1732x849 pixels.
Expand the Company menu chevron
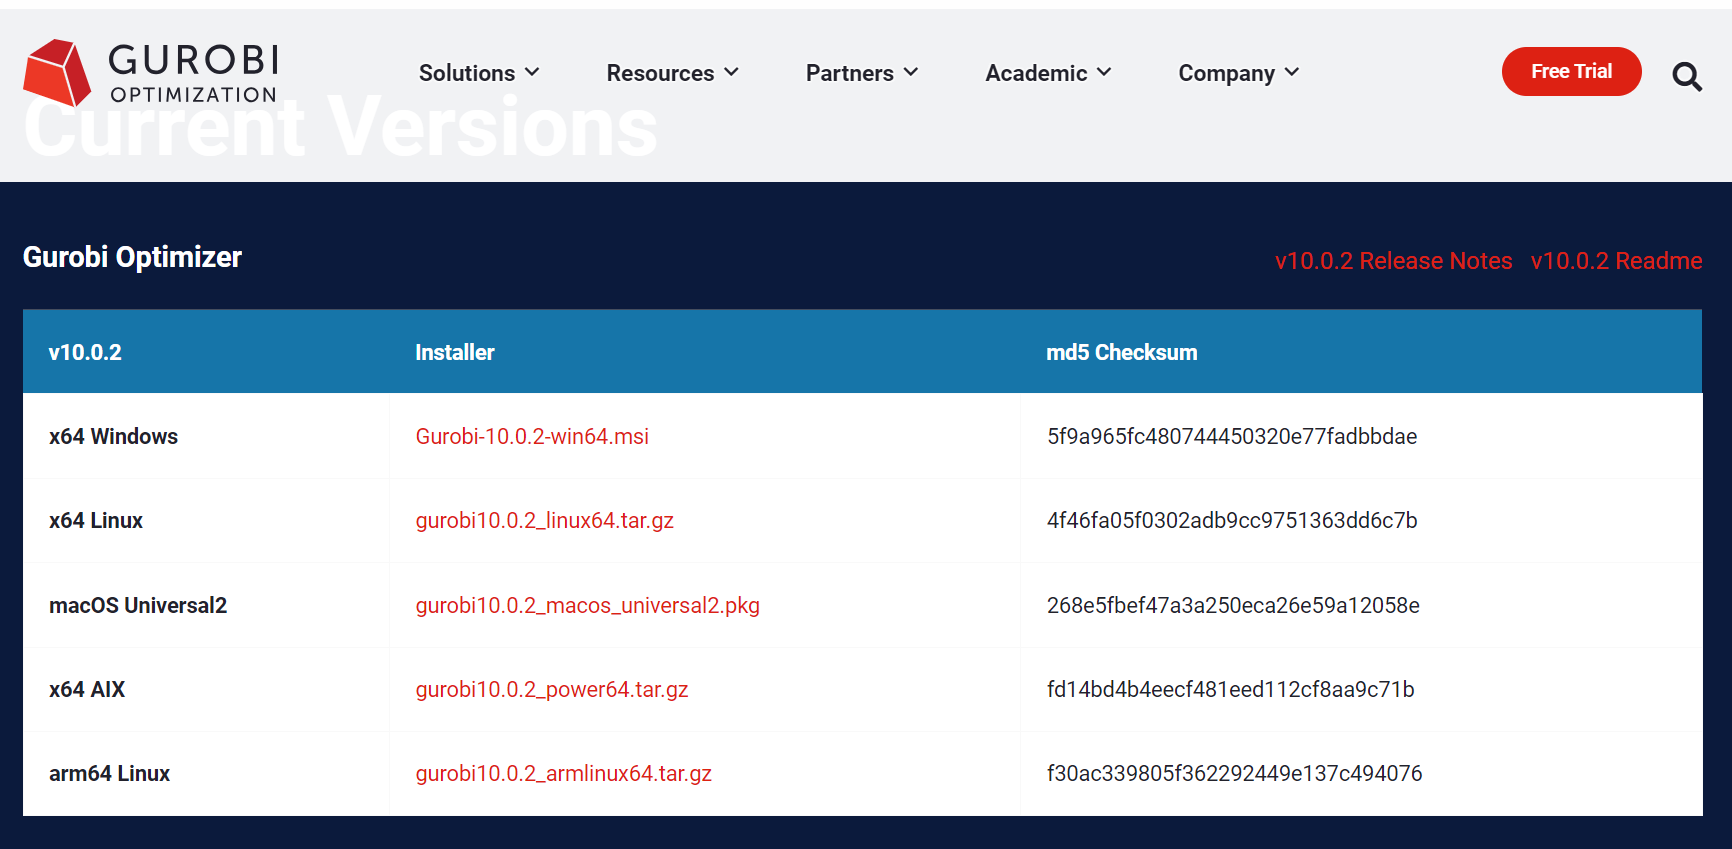click(1292, 72)
